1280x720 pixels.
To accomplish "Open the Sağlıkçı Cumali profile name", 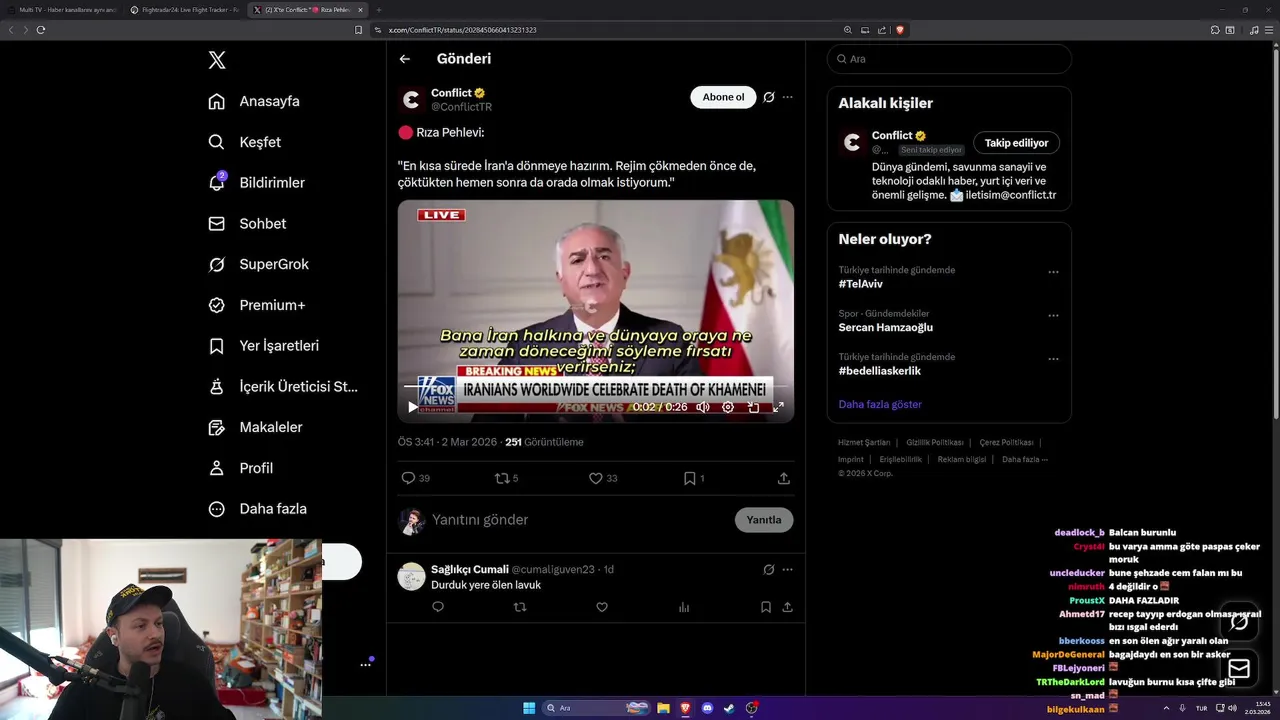I will tap(470, 569).
